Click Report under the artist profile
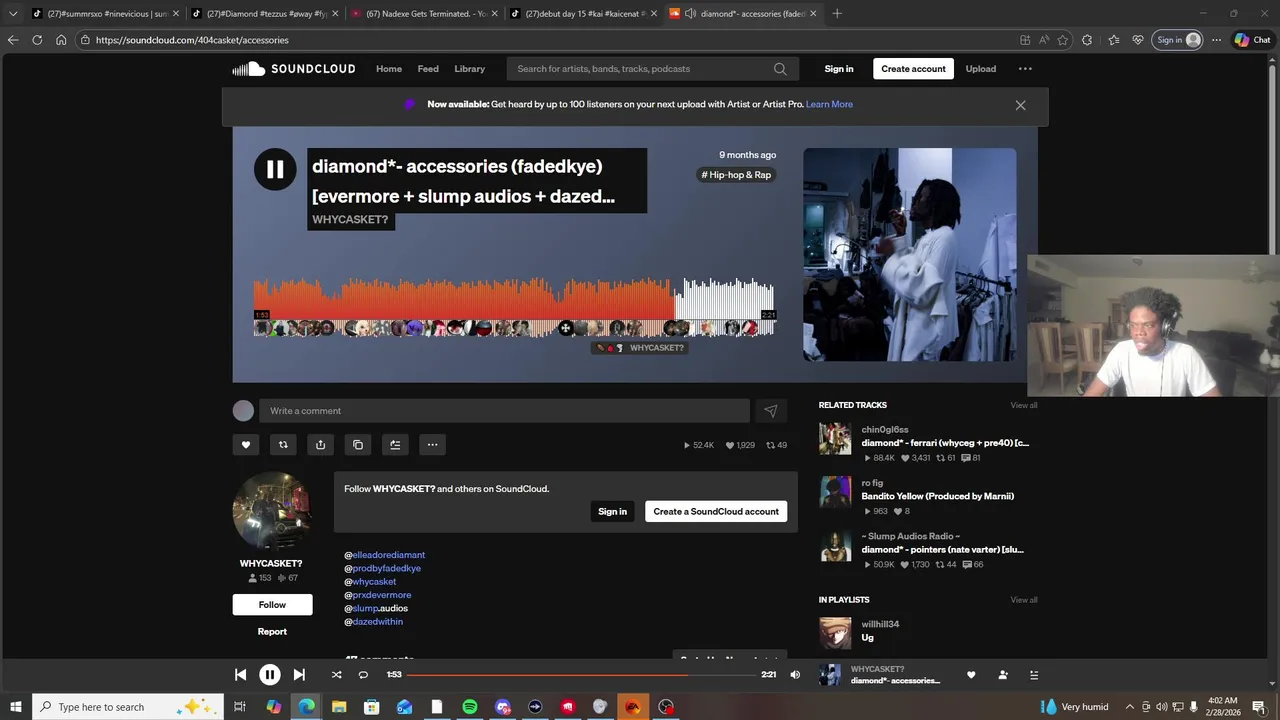Image resolution: width=1280 pixels, height=720 pixels. 272,631
